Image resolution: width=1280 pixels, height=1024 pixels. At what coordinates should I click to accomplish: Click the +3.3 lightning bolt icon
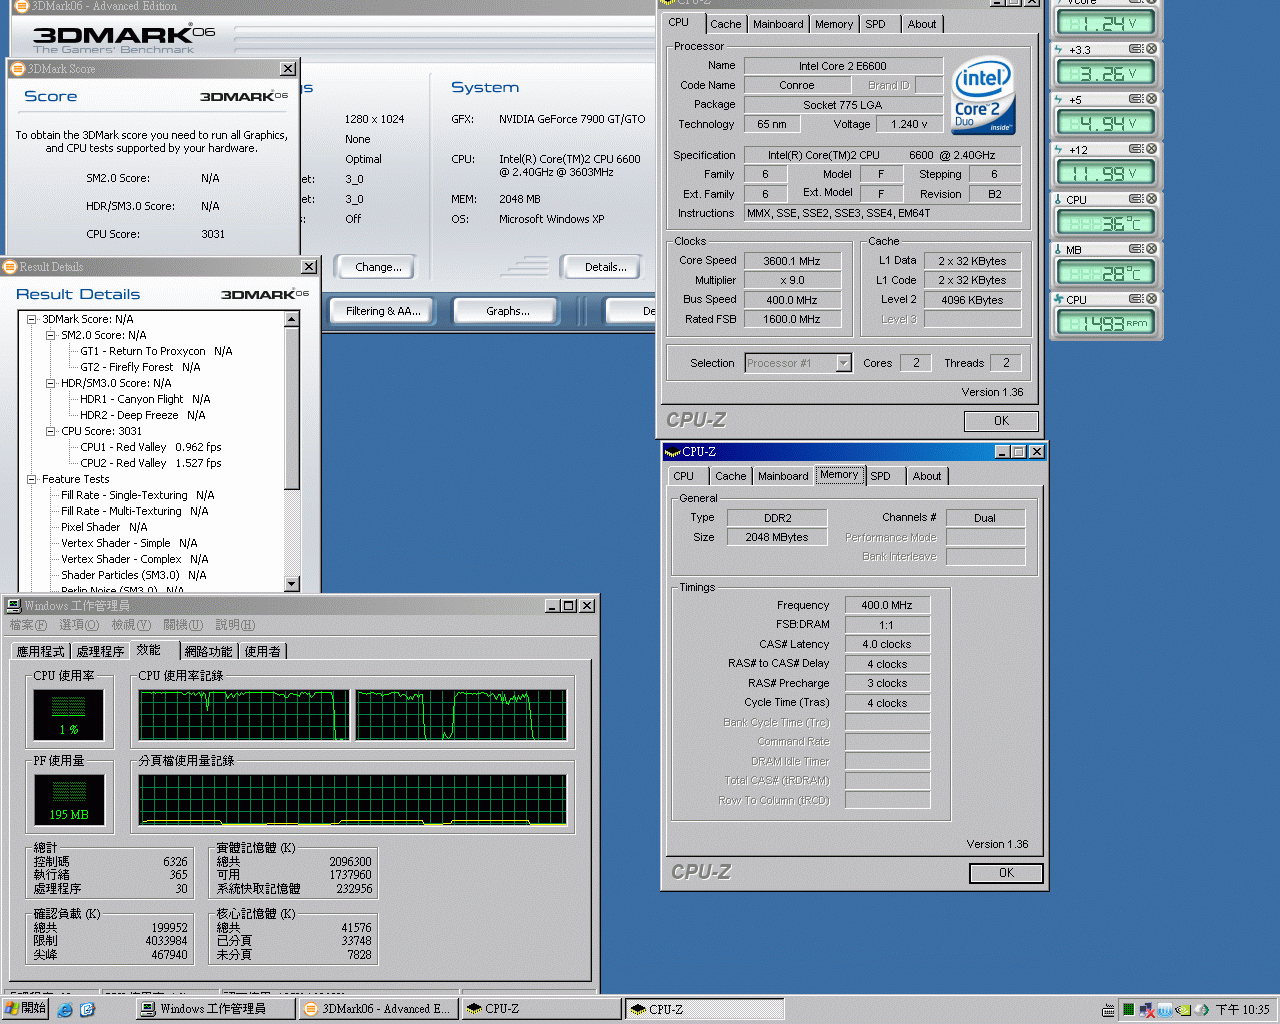pyautogui.click(x=1059, y=49)
